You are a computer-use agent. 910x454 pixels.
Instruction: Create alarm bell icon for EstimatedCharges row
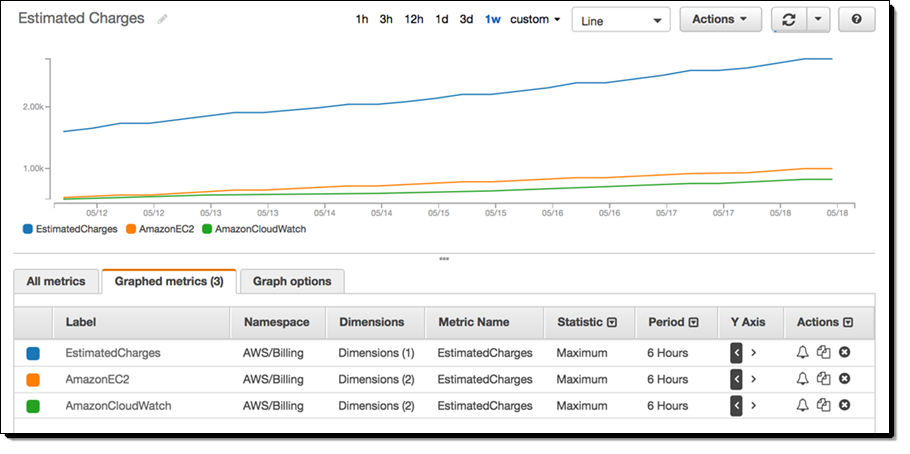(802, 352)
